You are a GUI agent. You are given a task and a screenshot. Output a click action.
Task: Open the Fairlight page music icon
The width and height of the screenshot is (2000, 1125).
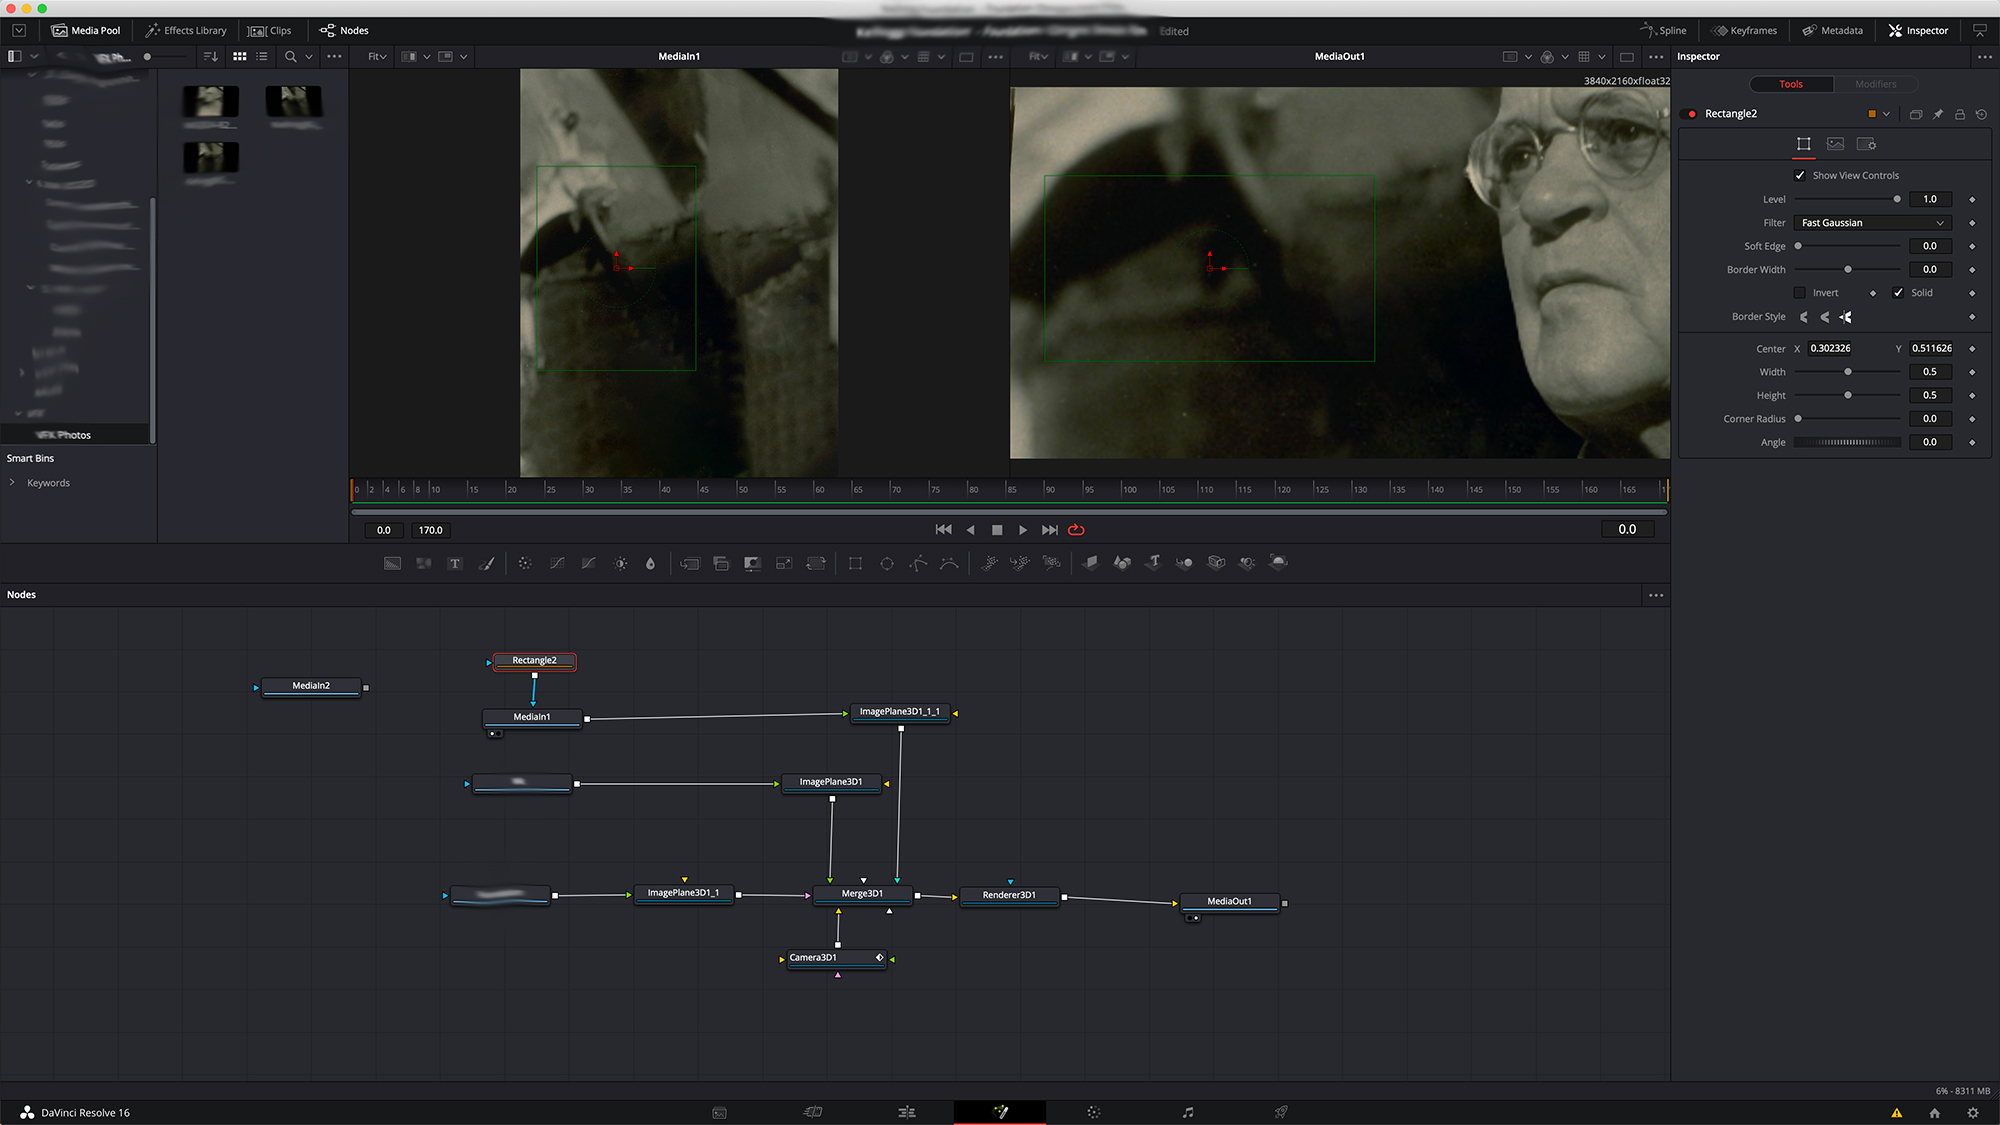[x=1187, y=1112]
